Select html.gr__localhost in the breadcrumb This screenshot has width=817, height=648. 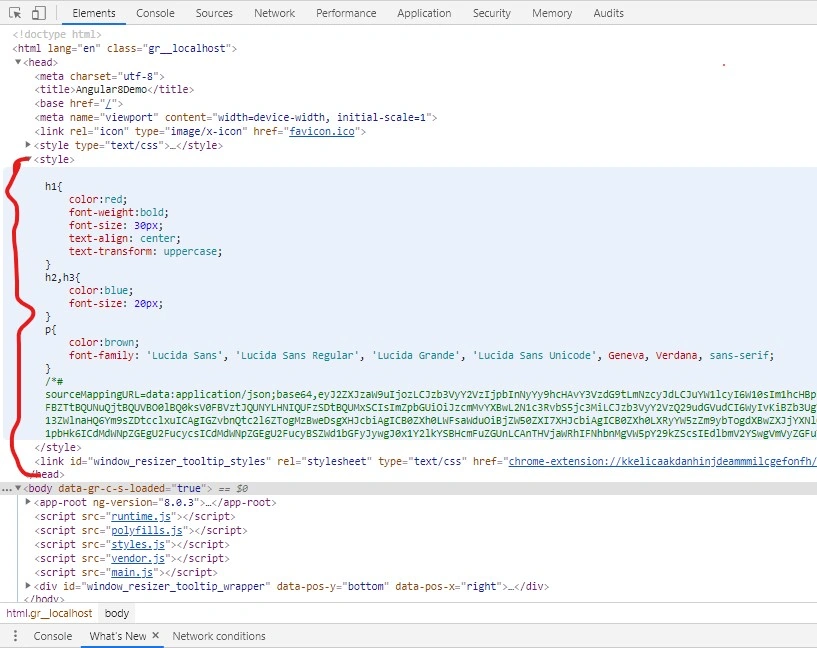tap(49, 613)
